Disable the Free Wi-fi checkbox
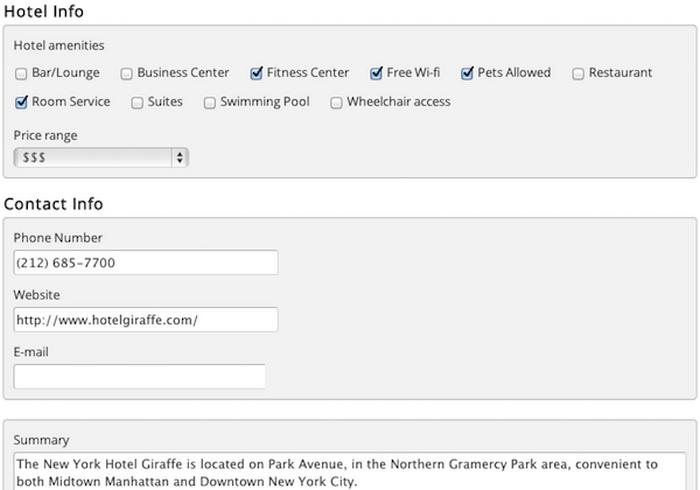 pos(377,73)
